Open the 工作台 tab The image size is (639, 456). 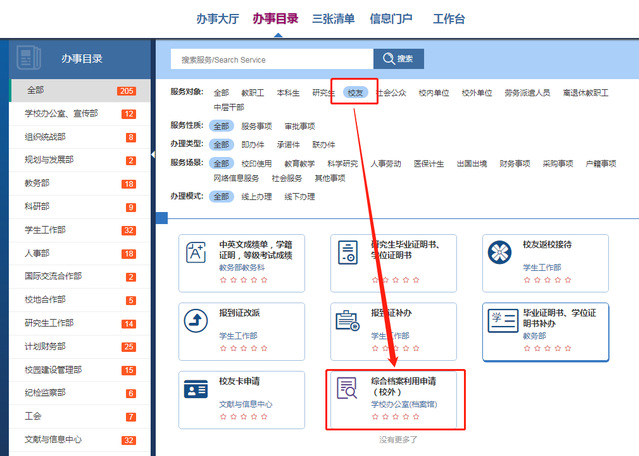pos(449,19)
